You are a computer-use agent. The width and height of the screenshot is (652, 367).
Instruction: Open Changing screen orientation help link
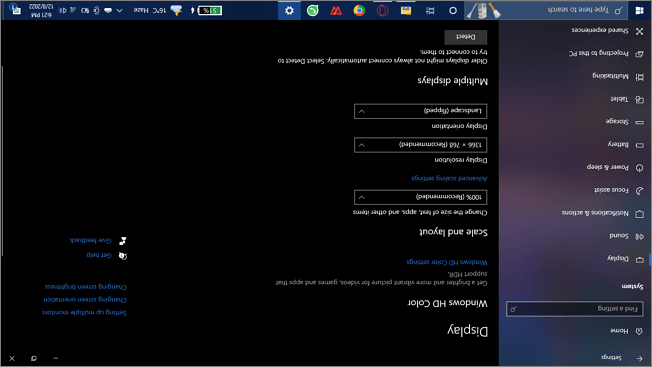tap(85, 300)
